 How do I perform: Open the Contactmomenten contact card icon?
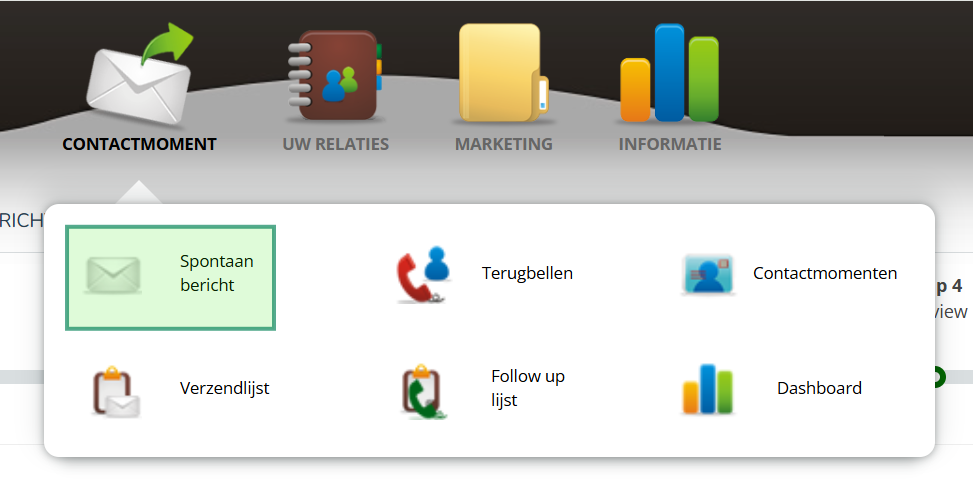click(x=707, y=274)
